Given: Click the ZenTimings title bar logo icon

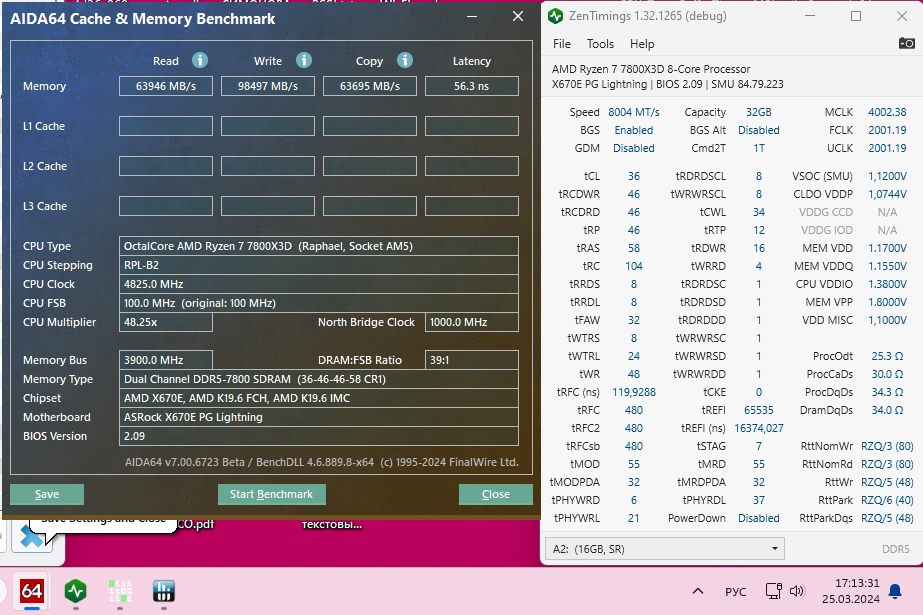Looking at the screenshot, I should [555, 16].
